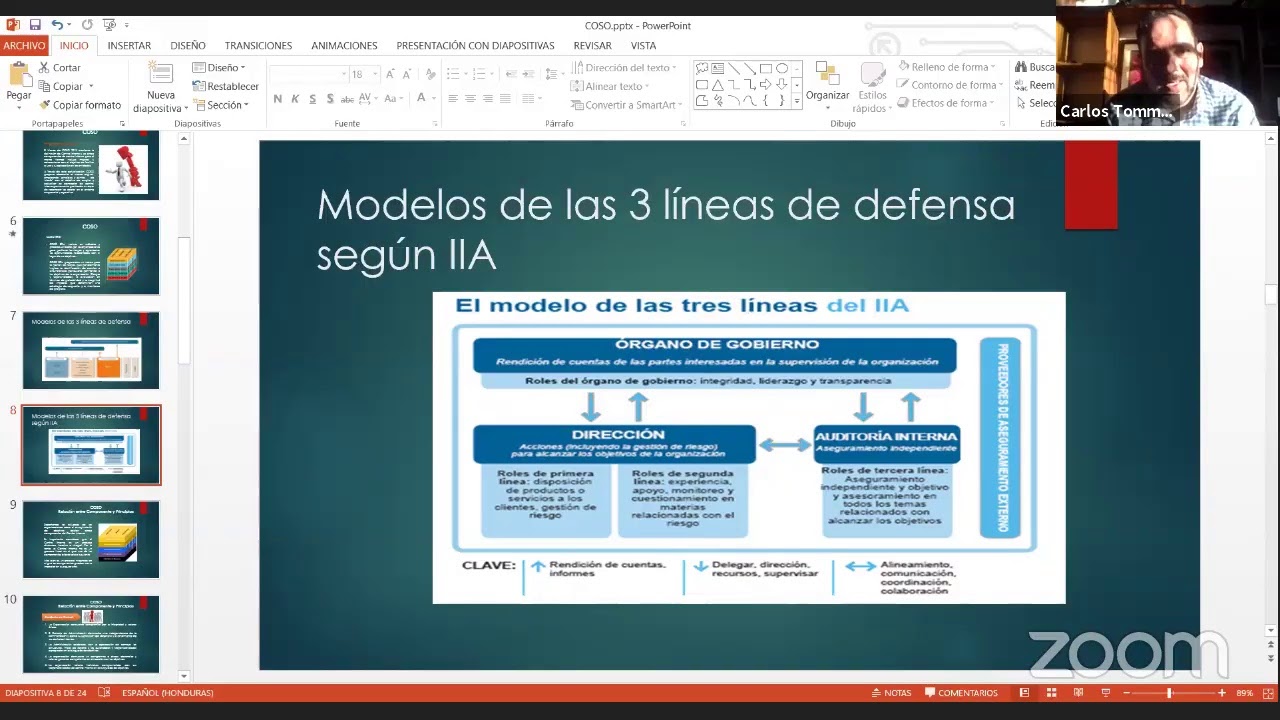
Task: Select the triangle shape in gallery
Action: [x=718, y=84]
